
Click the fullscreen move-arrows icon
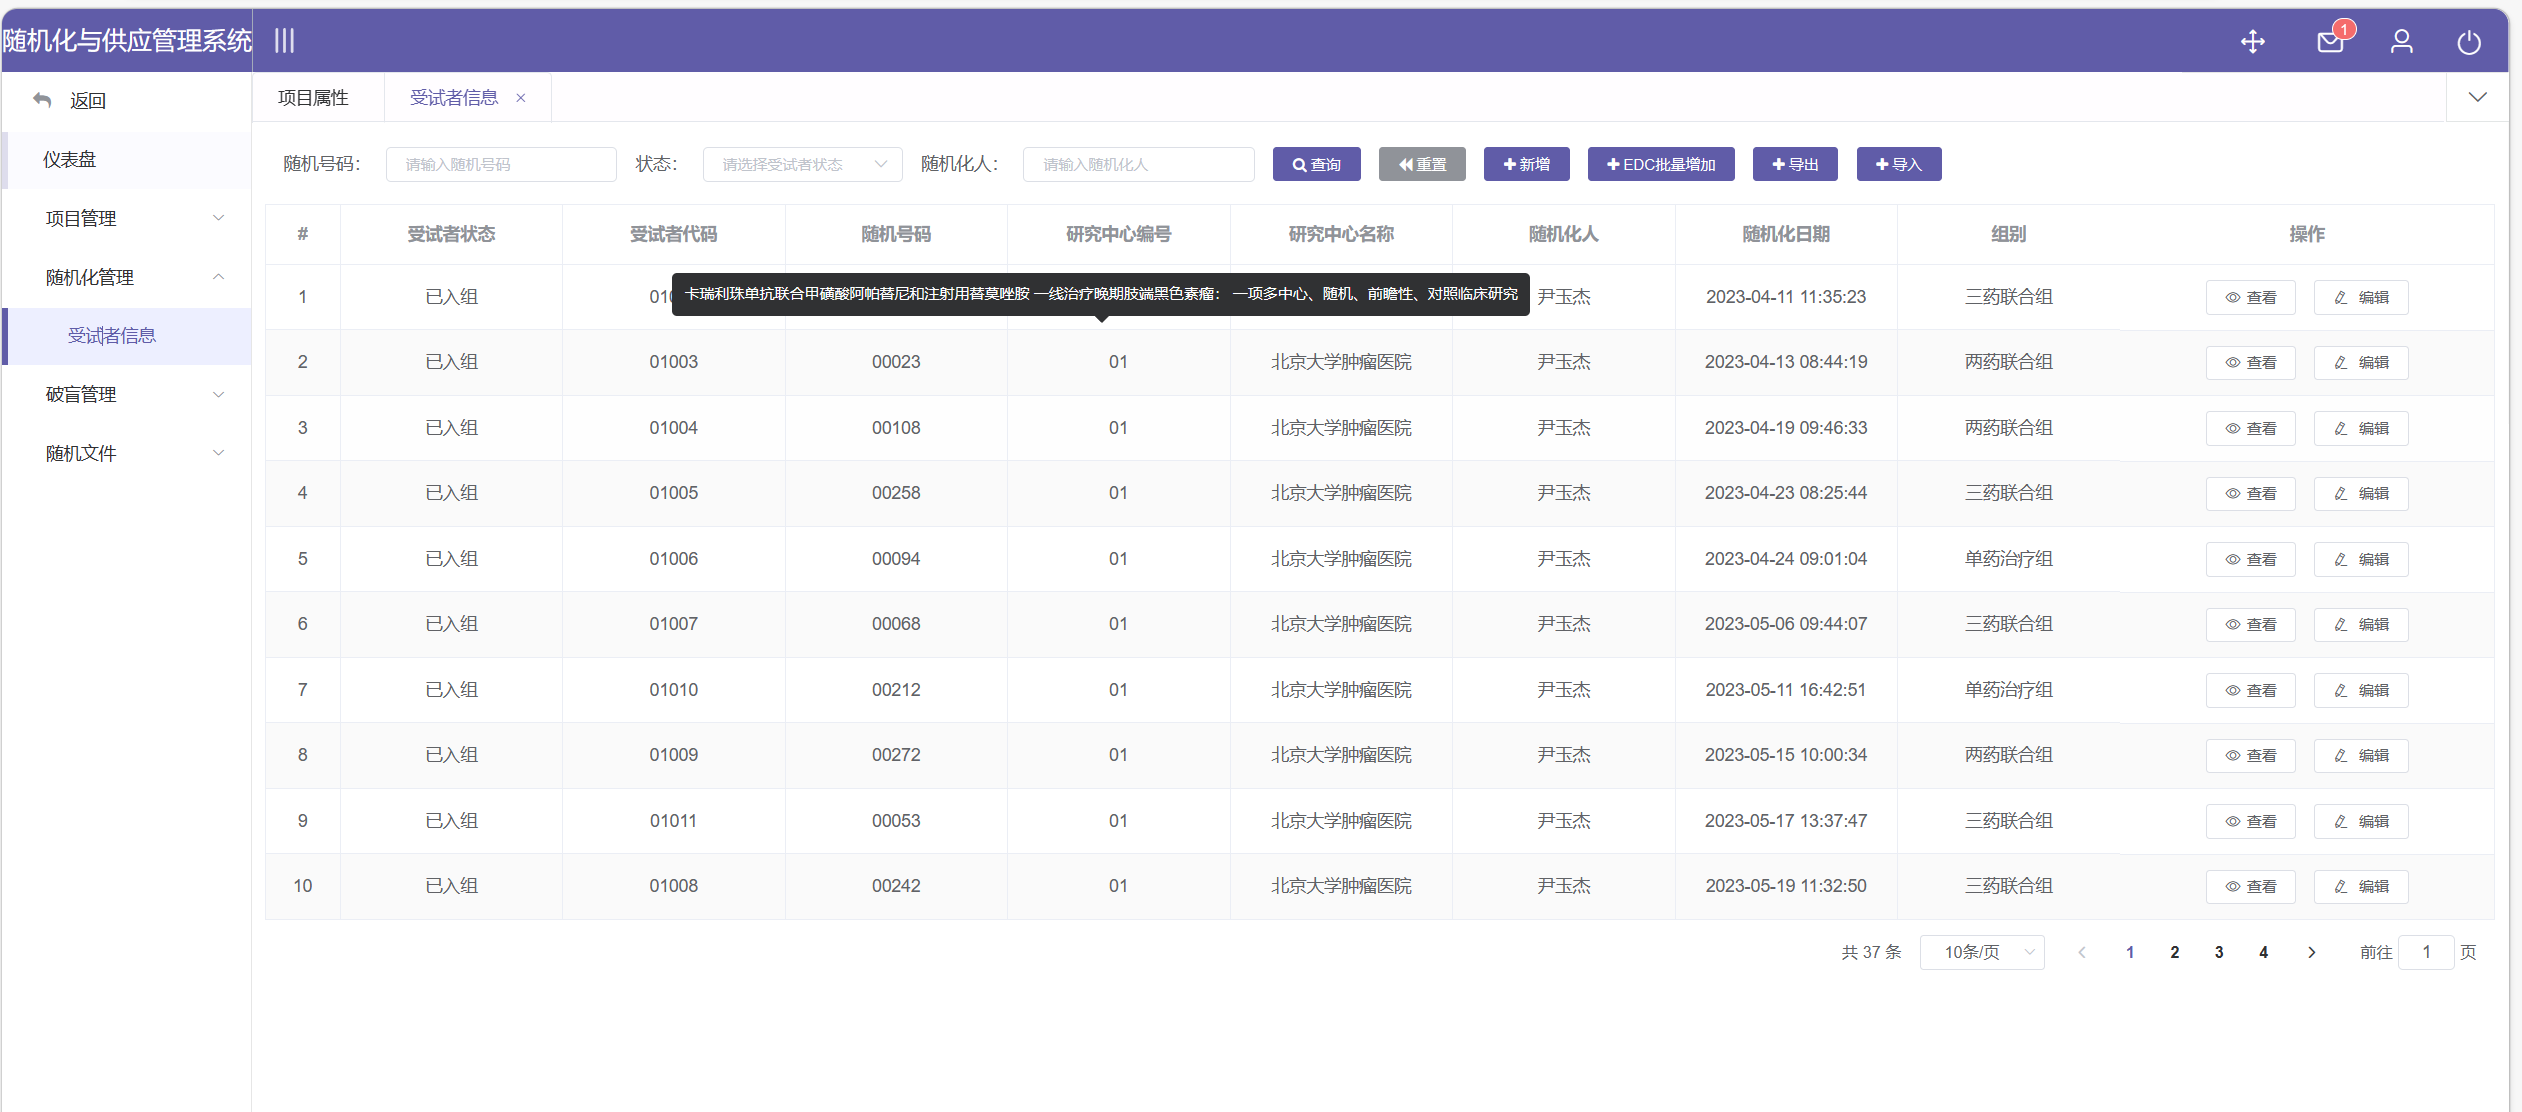pos(2253,41)
